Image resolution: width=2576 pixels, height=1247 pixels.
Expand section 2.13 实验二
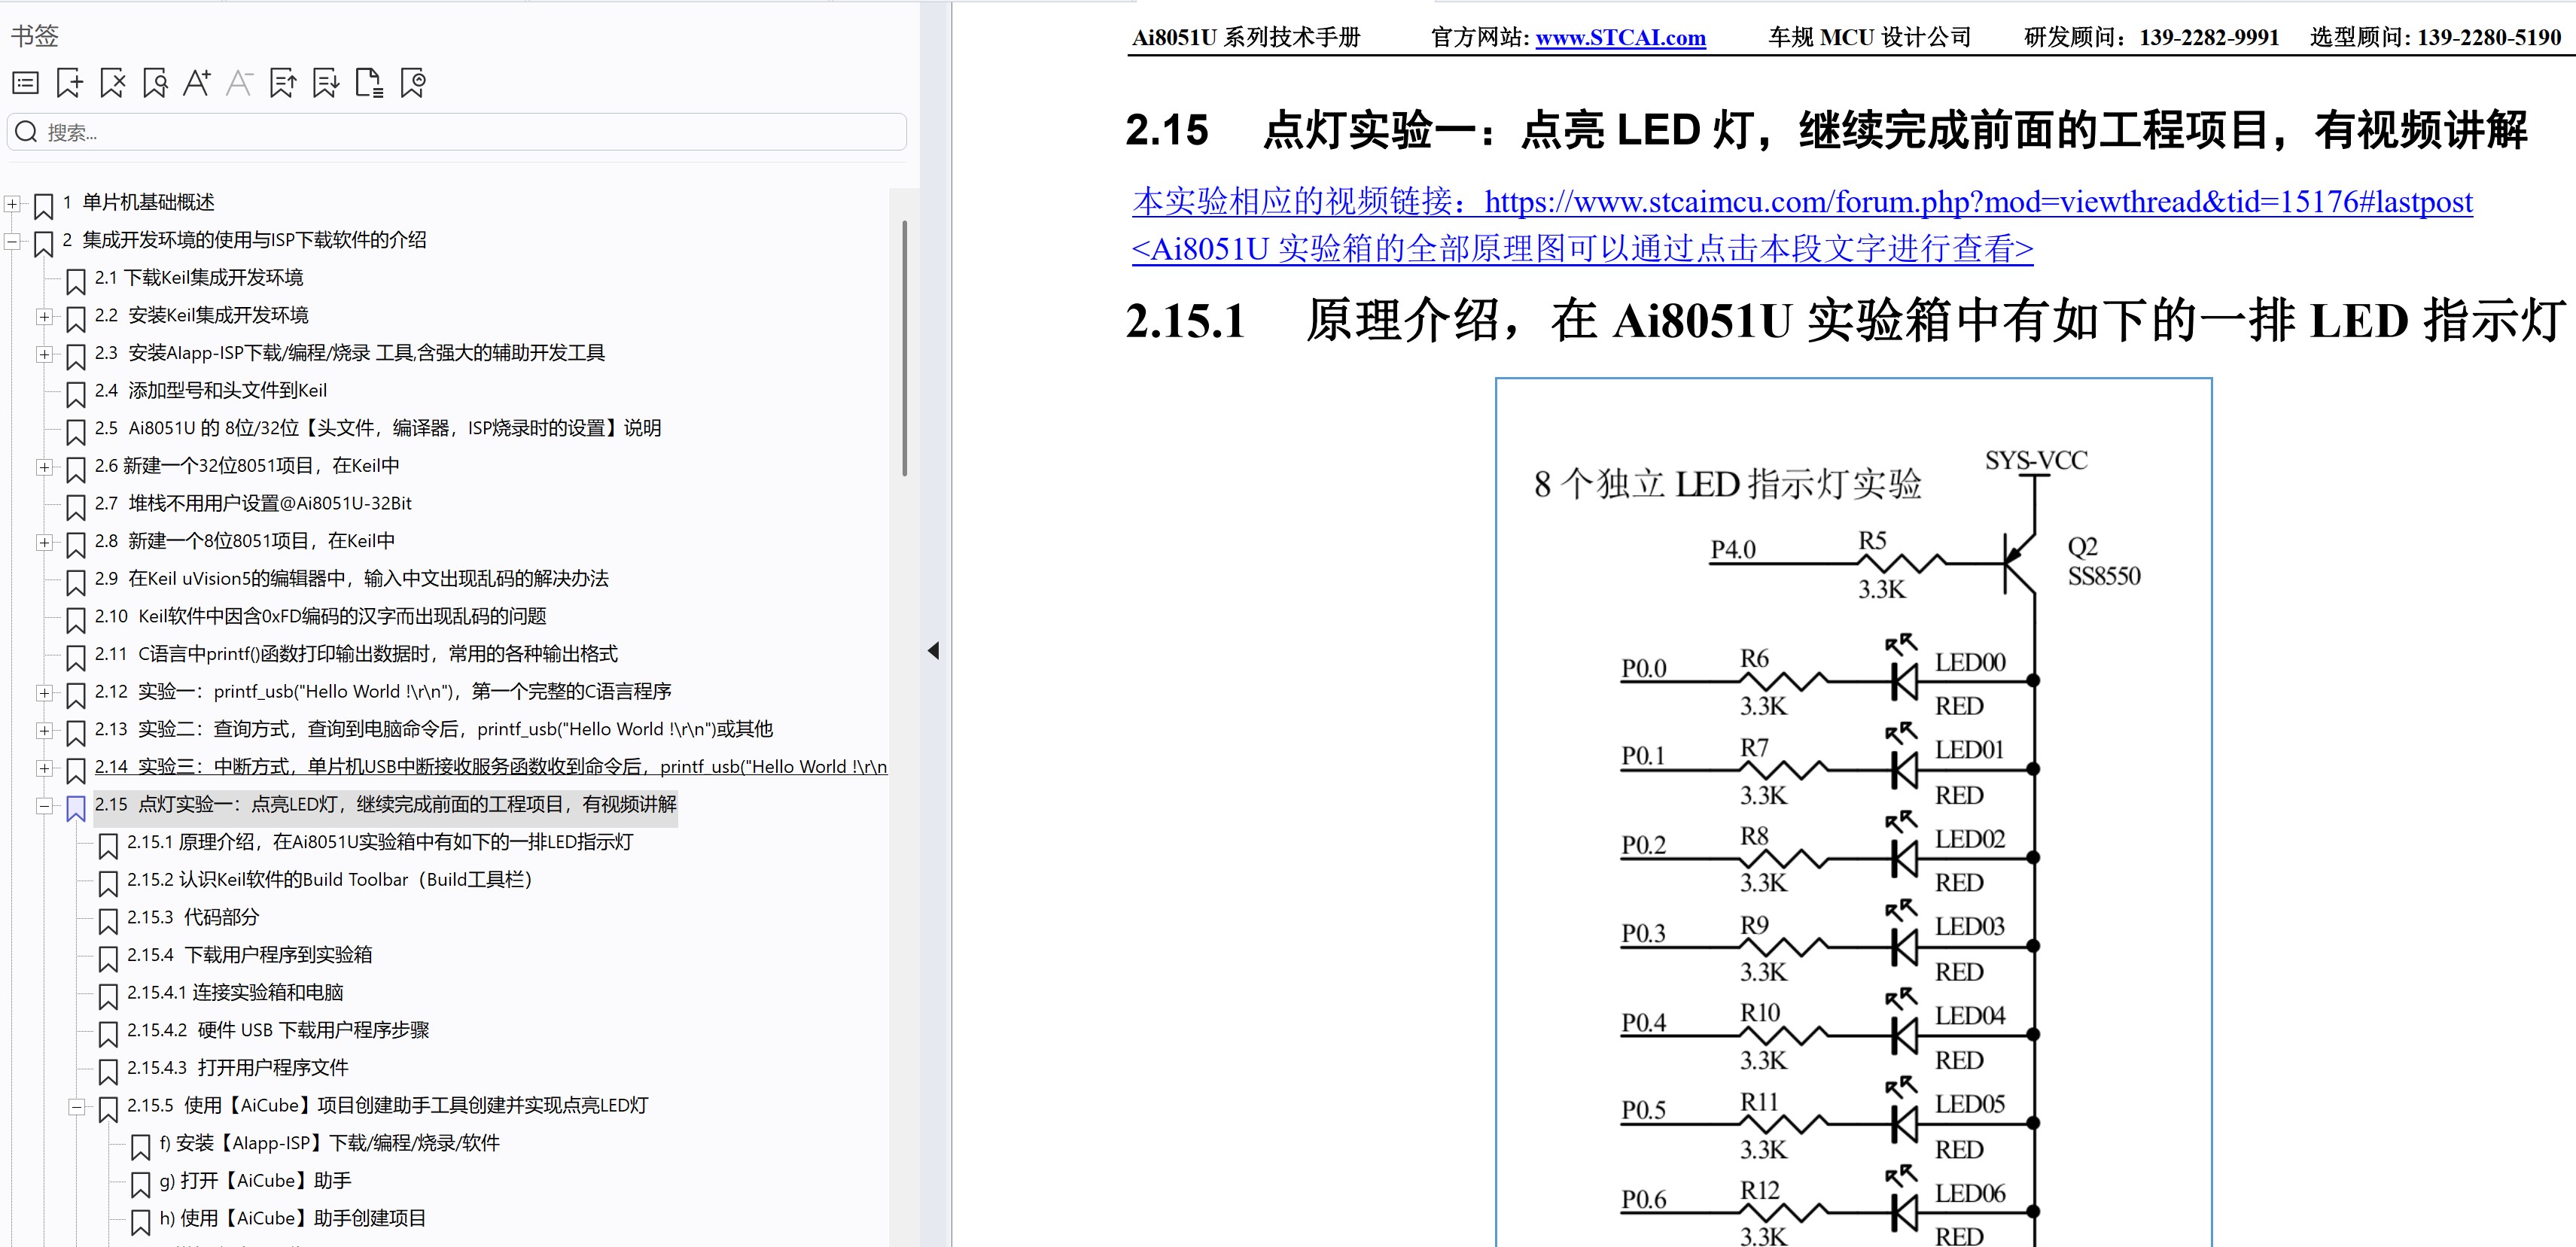44,731
